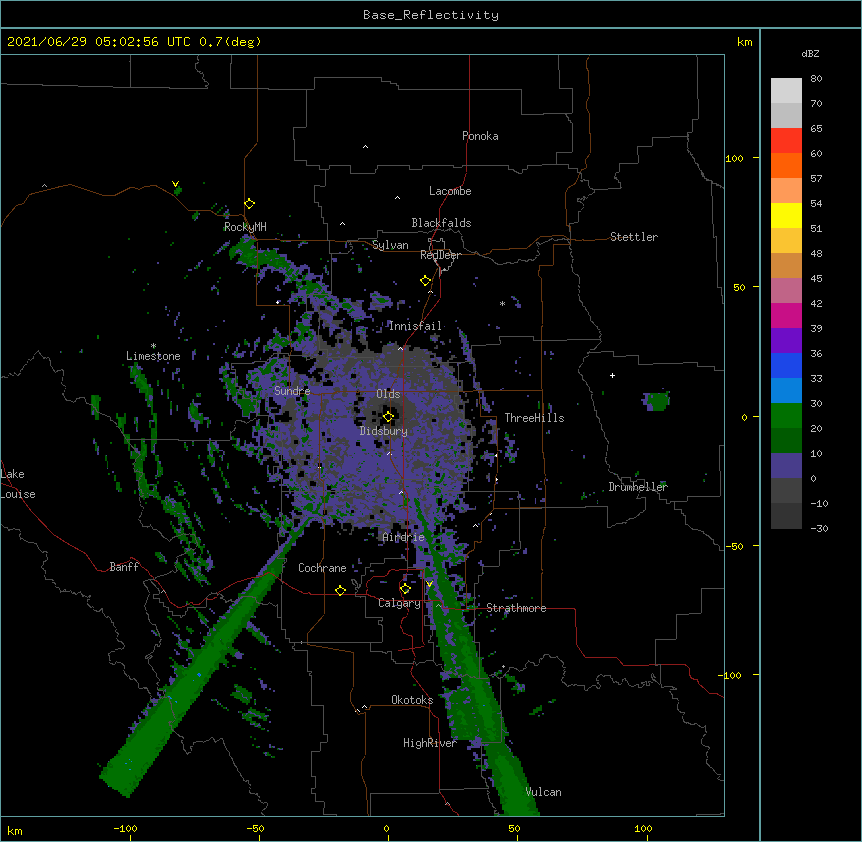862x842 pixels.
Task: Click the Blackfalds label
Action: pyautogui.click(x=441, y=223)
